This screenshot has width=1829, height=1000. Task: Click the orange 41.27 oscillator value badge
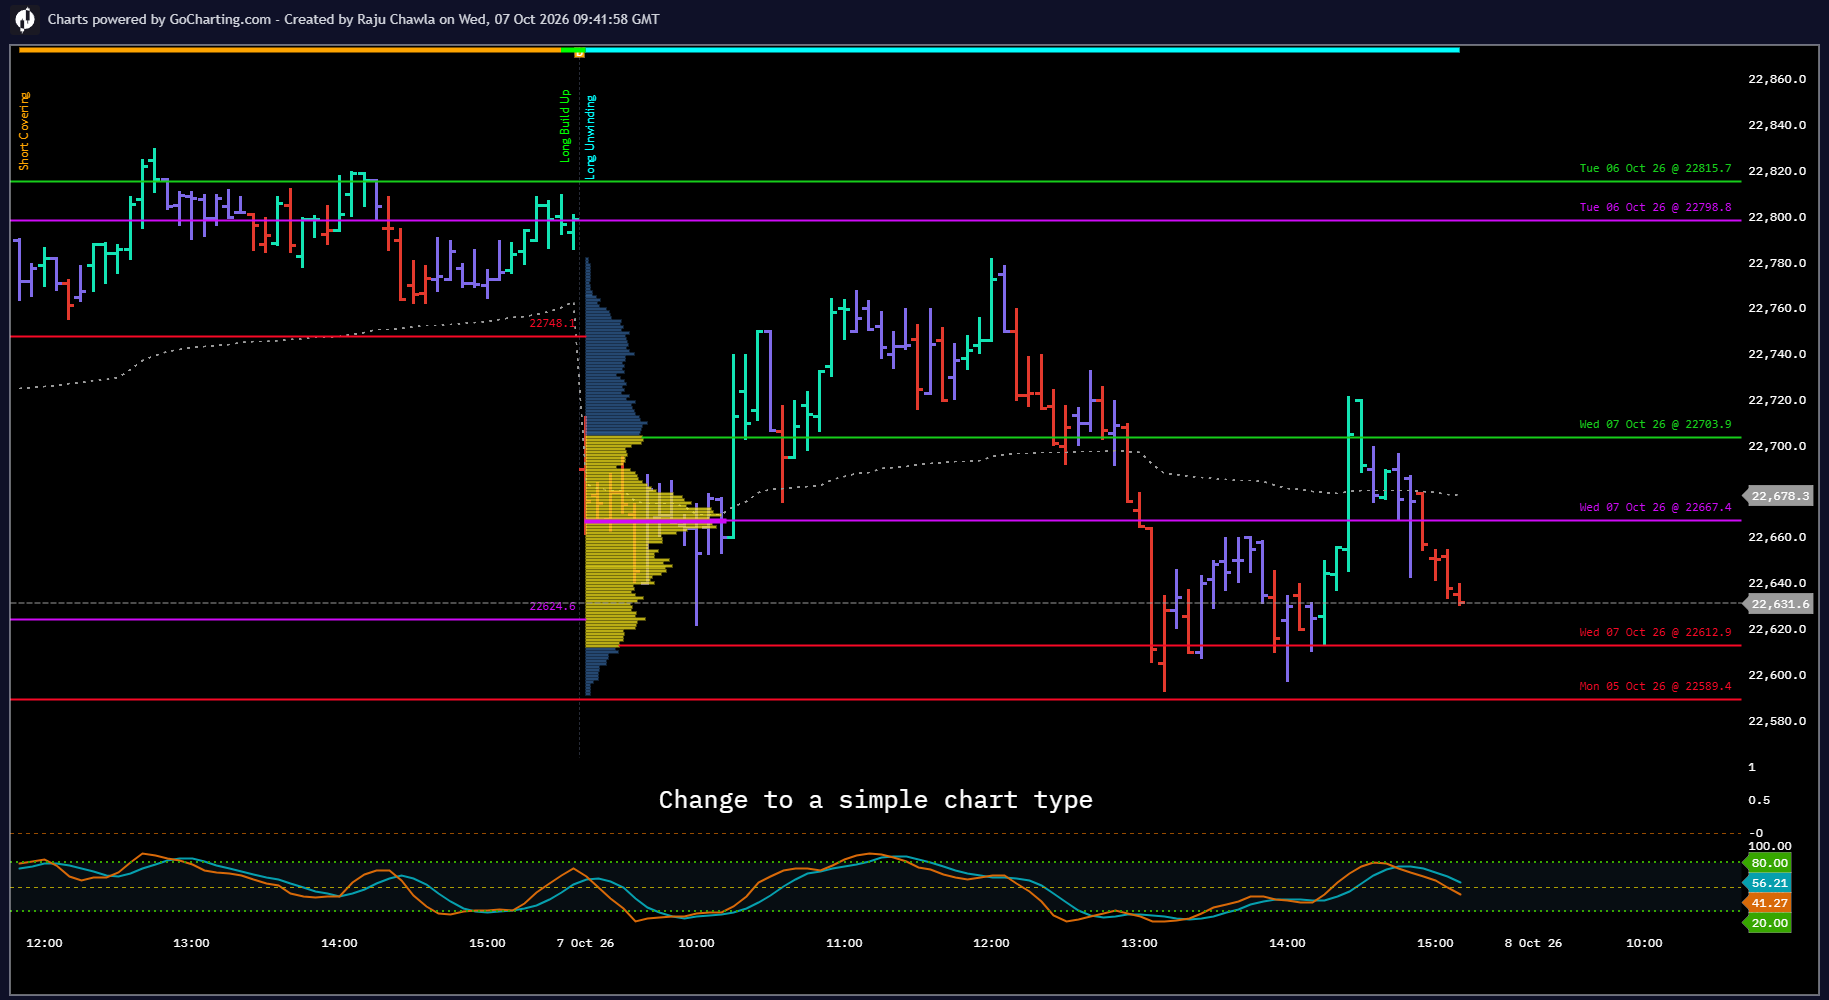tap(1768, 903)
